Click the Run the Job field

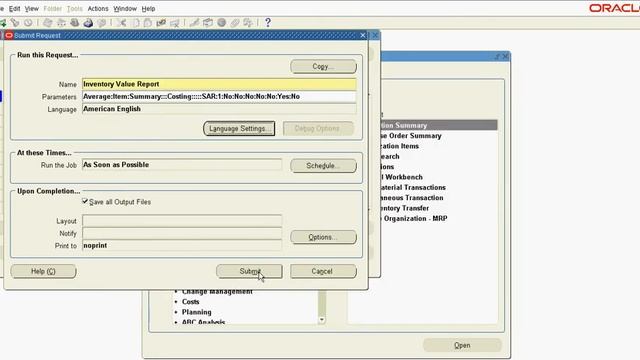(182, 165)
